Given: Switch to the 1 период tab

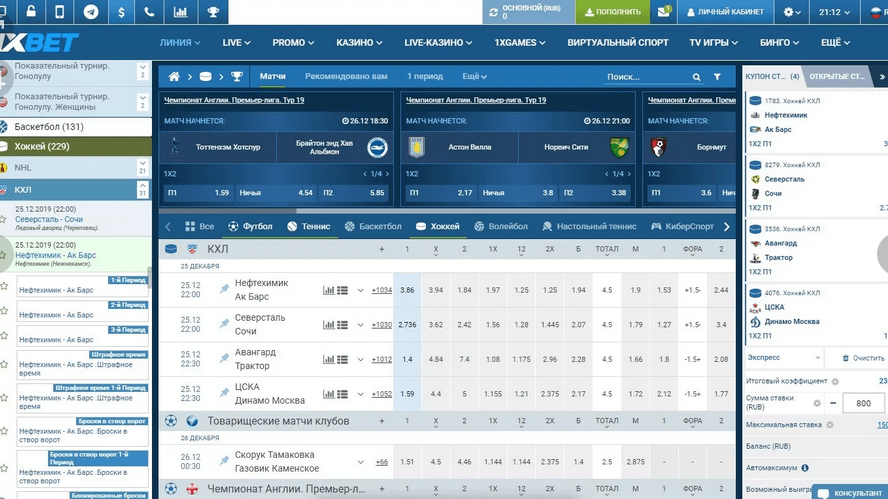Looking at the screenshot, I should [425, 76].
